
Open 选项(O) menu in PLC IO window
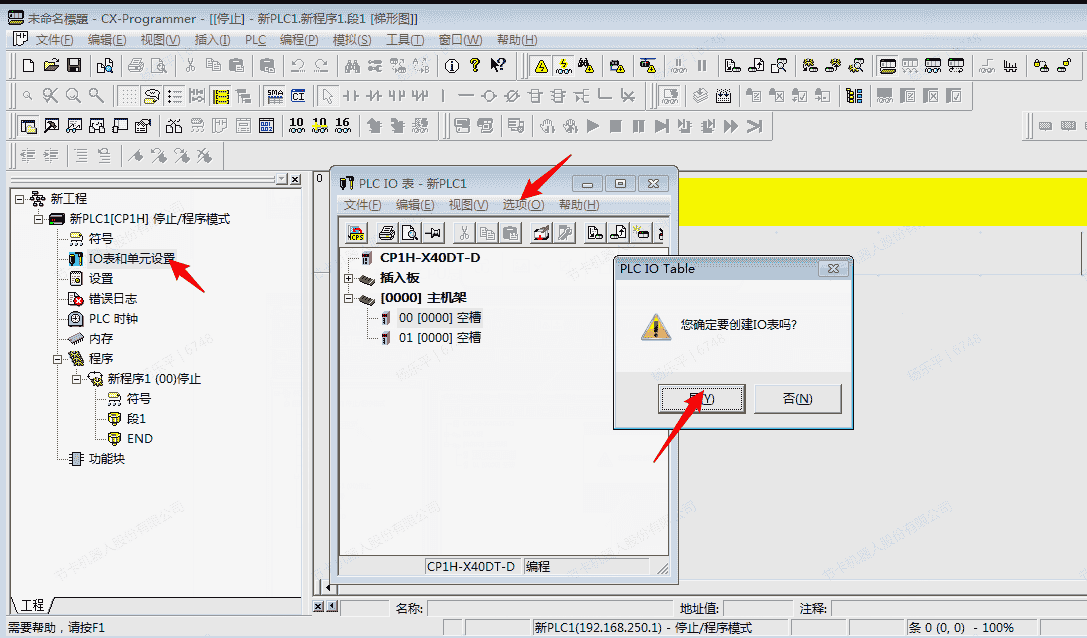click(523, 204)
